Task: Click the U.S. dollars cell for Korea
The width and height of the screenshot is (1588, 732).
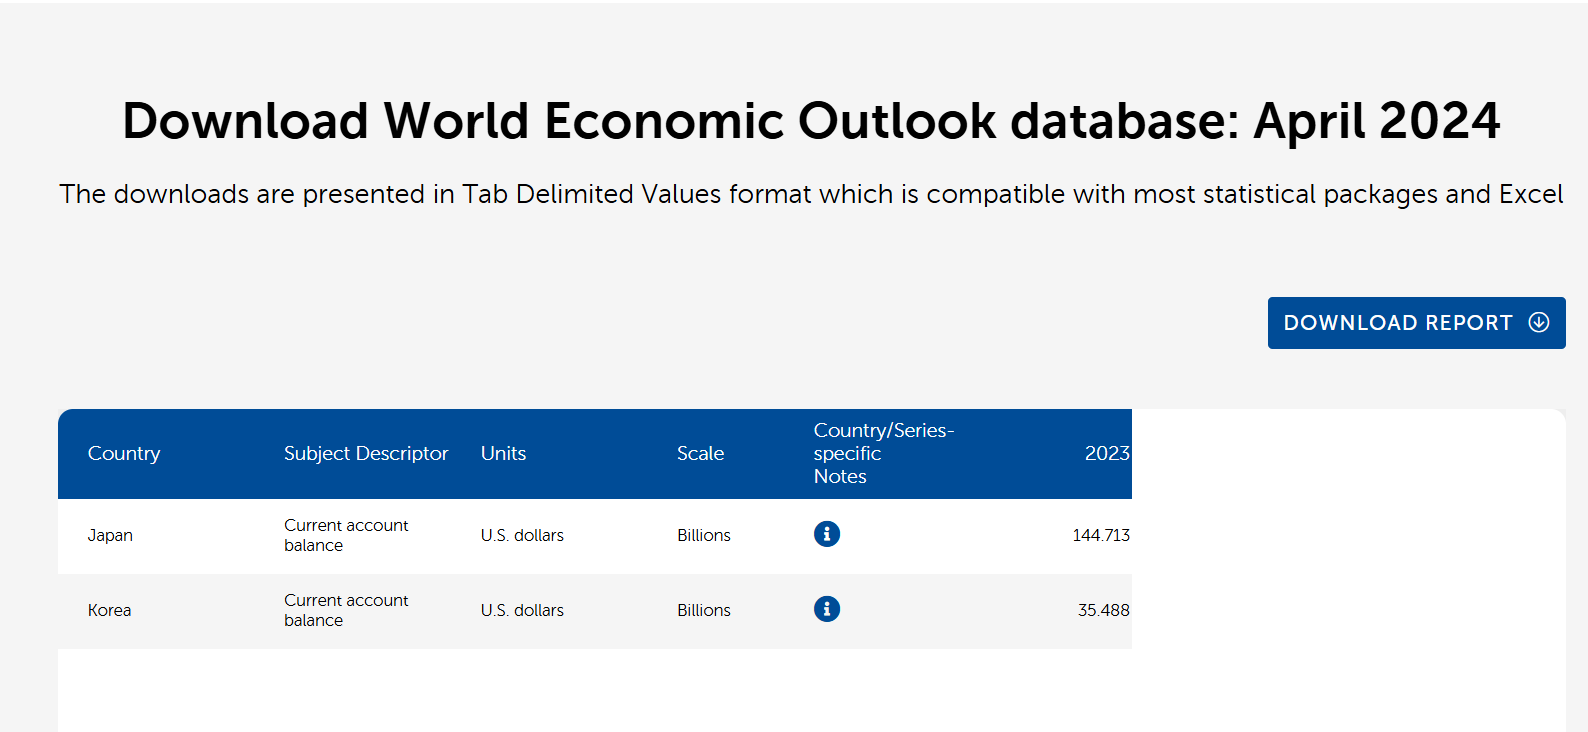Action: click(x=522, y=610)
